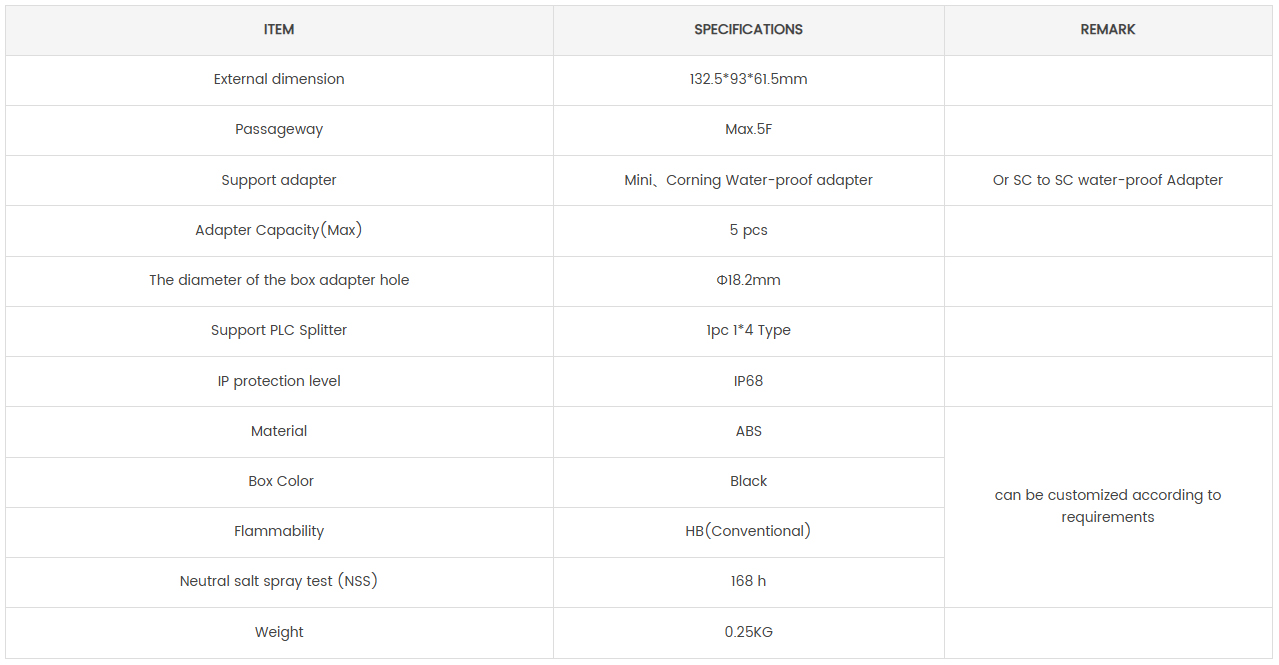This screenshot has height=665, width=1279.
Task: Select the Φ18.2mm diameter value
Action: [x=748, y=280]
